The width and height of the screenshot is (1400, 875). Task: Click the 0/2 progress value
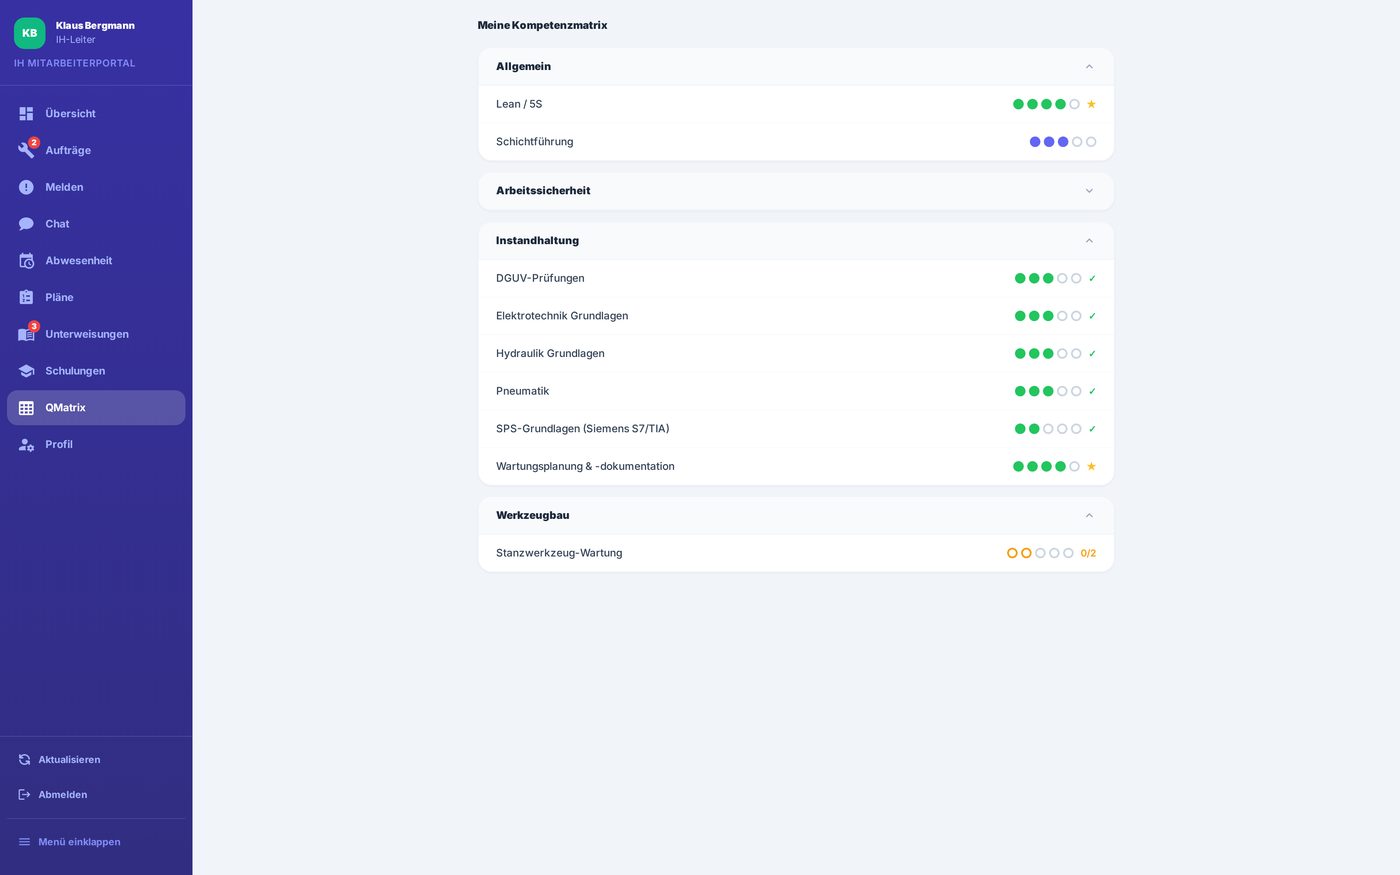[x=1088, y=553]
